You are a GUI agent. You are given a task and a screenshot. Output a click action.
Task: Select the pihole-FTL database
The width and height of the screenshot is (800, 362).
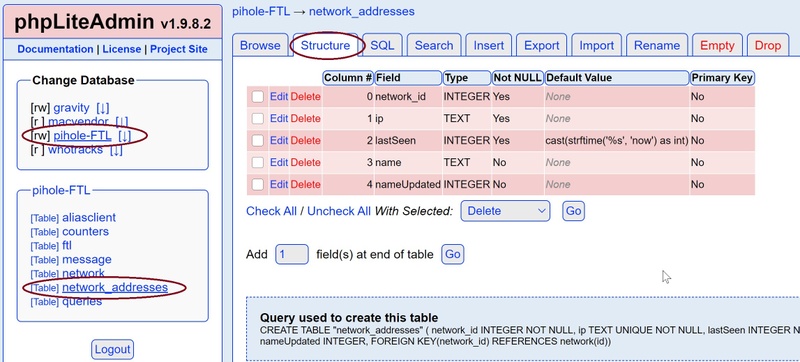pos(82,136)
